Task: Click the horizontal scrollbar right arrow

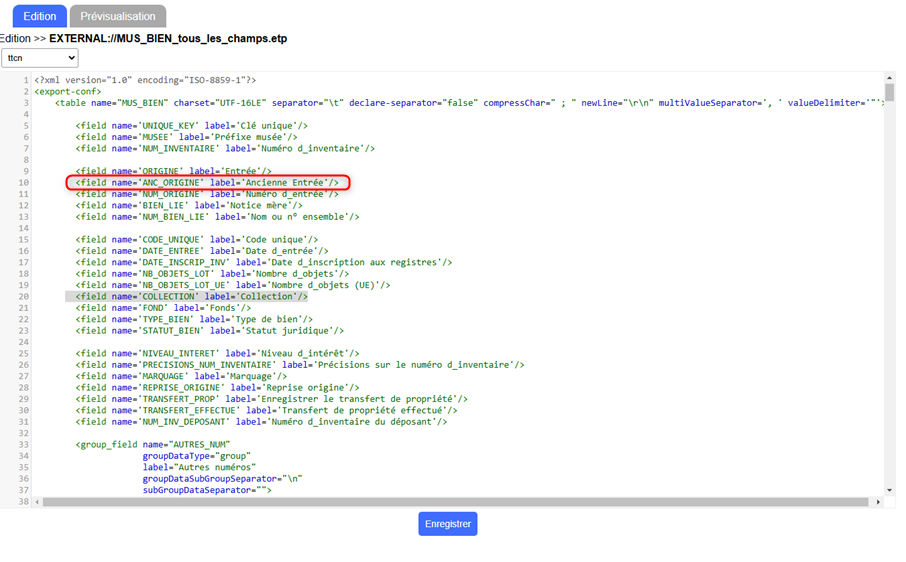Action: pyautogui.click(x=877, y=502)
